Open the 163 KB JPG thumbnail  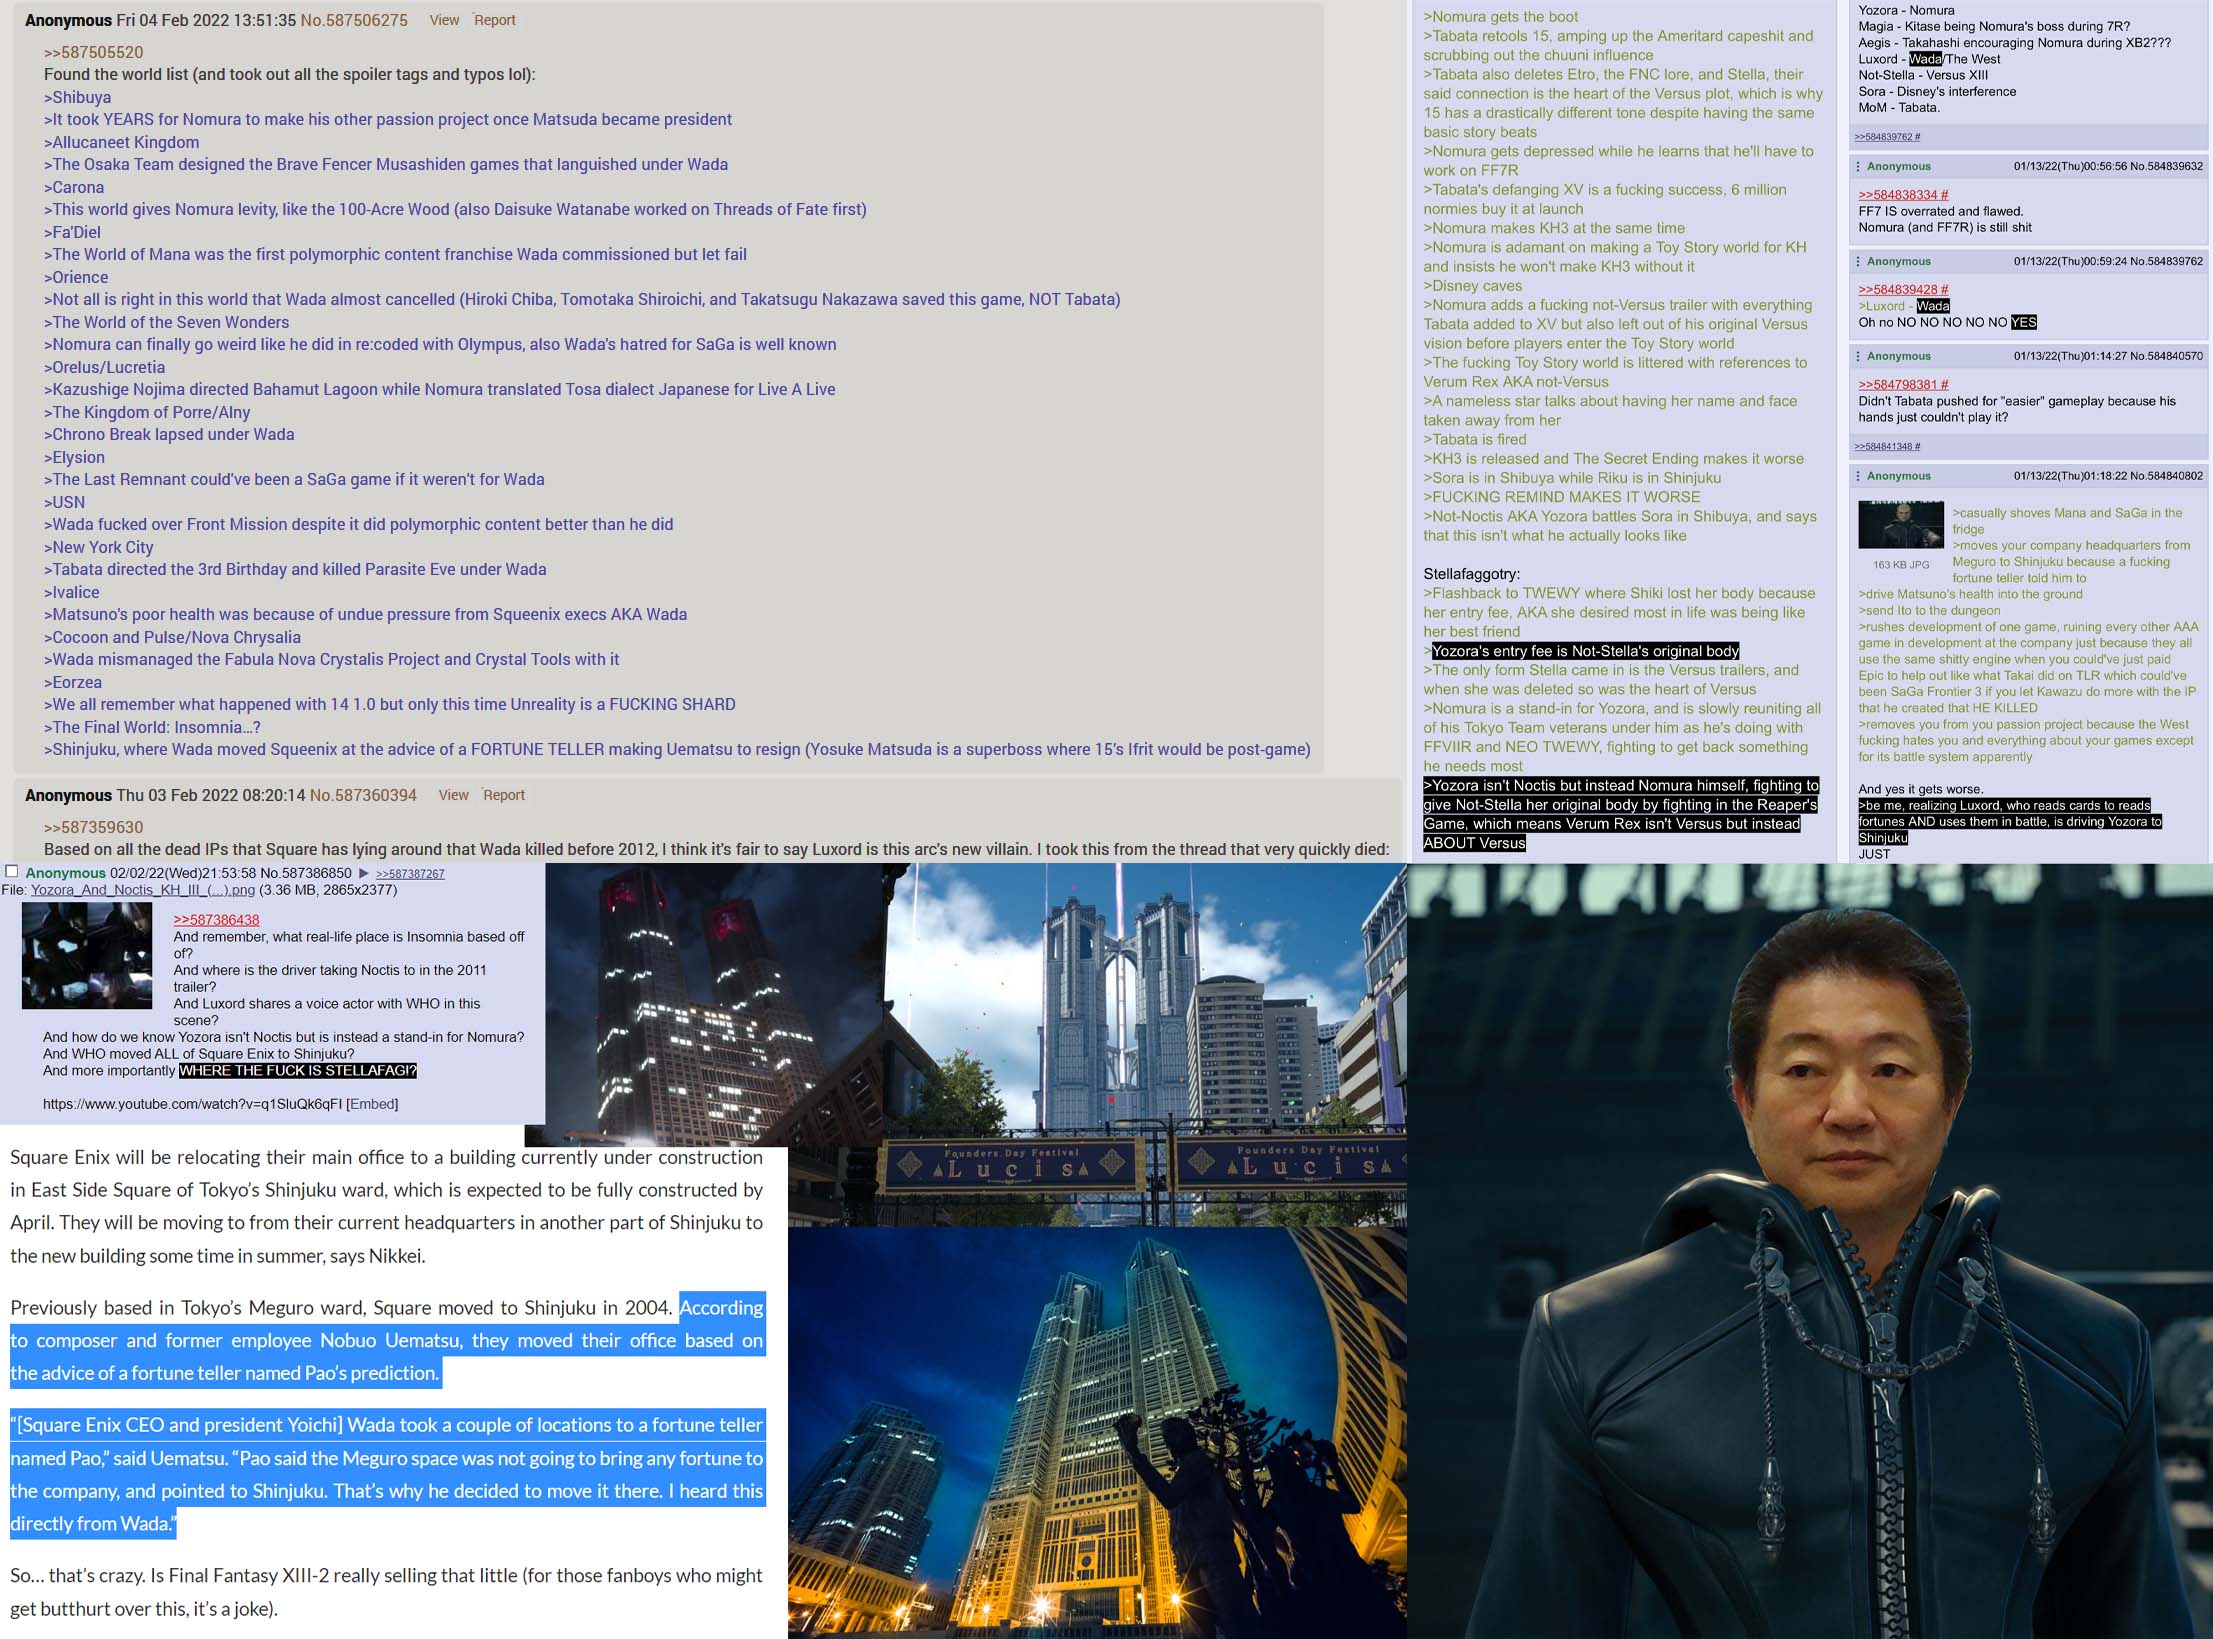[x=1901, y=524]
